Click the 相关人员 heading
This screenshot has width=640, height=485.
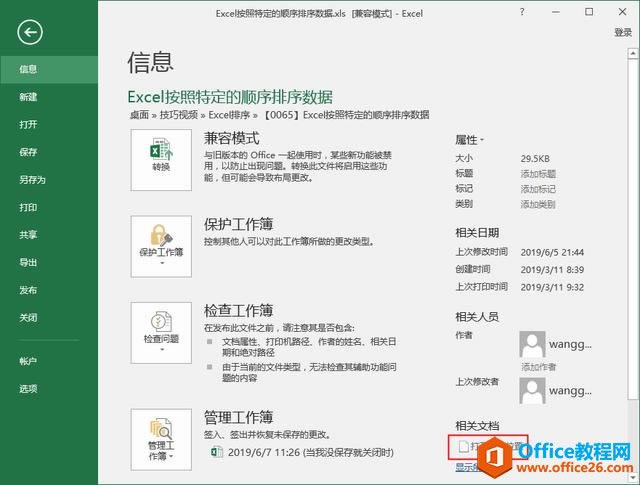tap(477, 317)
